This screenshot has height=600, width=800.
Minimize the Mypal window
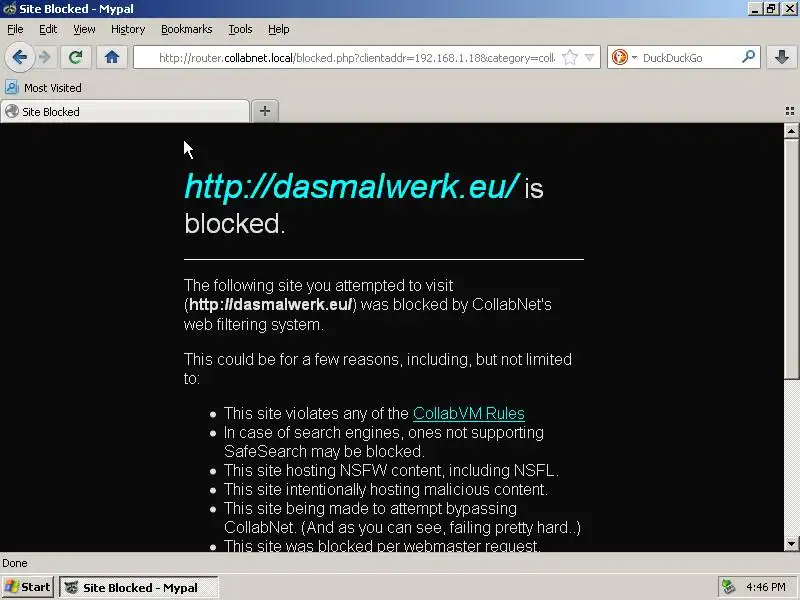(x=755, y=9)
